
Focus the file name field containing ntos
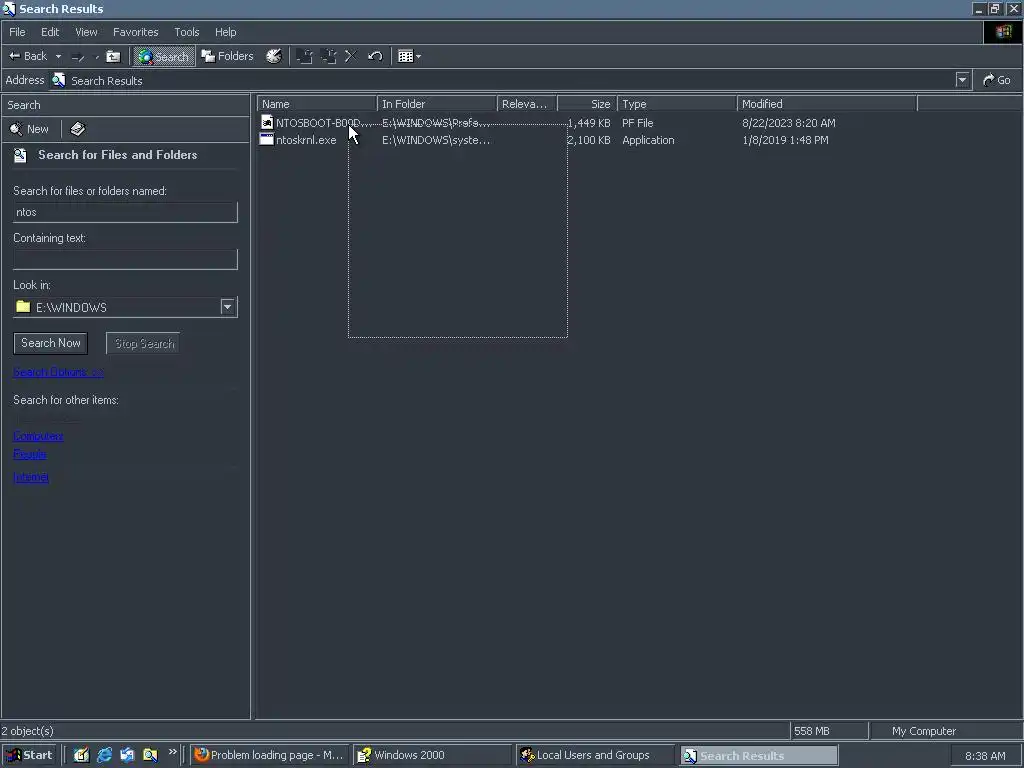125,212
